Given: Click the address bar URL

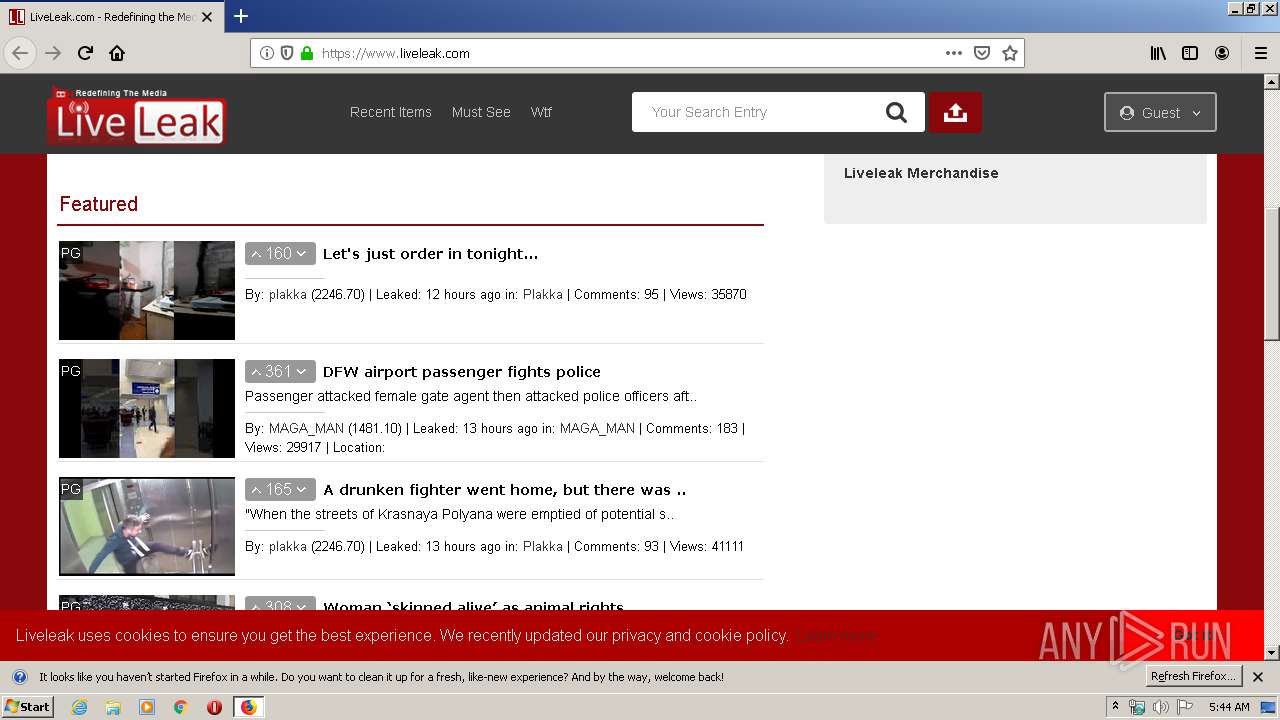Looking at the screenshot, I should click(396, 53).
